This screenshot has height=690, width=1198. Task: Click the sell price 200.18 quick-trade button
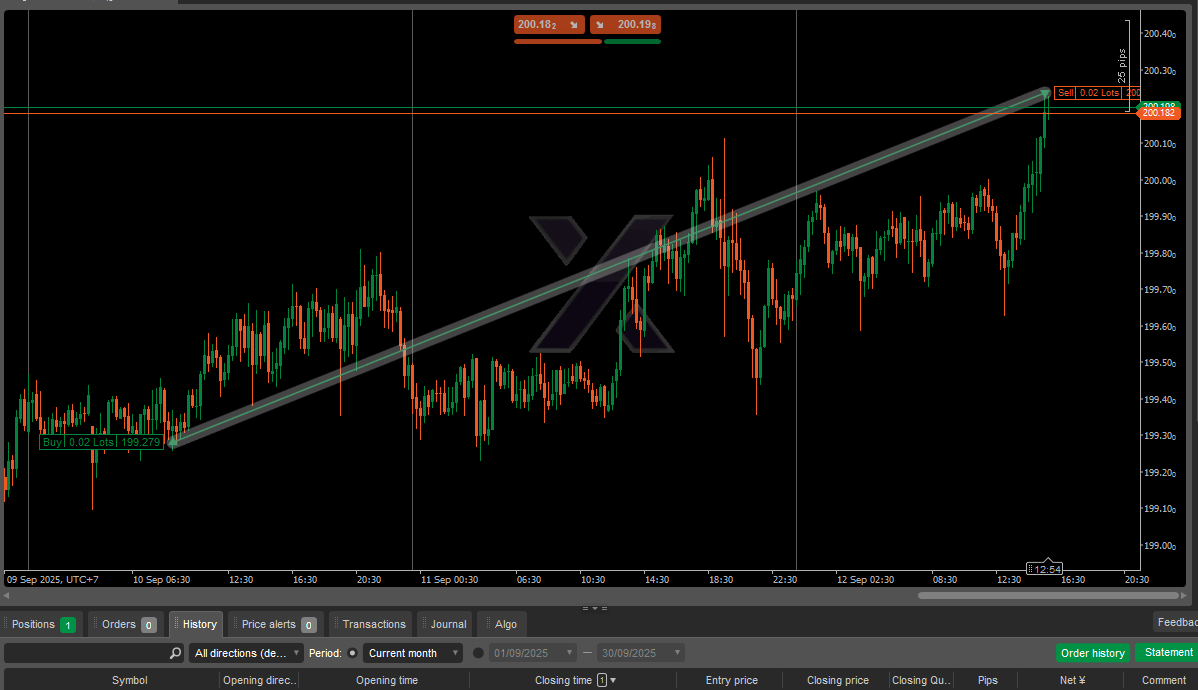tap(549, 25)
